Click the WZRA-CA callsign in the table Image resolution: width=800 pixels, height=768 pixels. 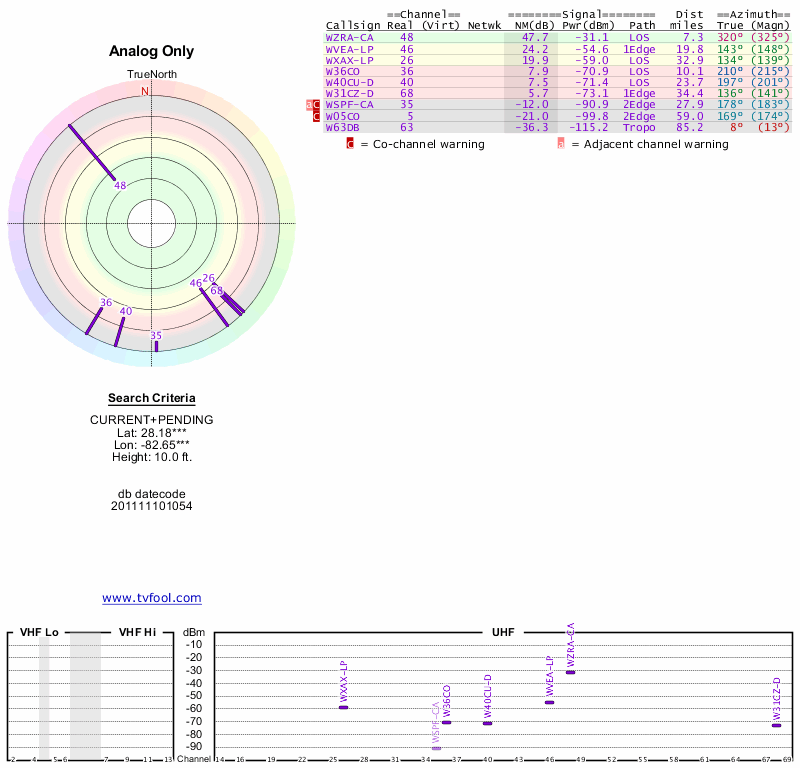pos(349,37)
